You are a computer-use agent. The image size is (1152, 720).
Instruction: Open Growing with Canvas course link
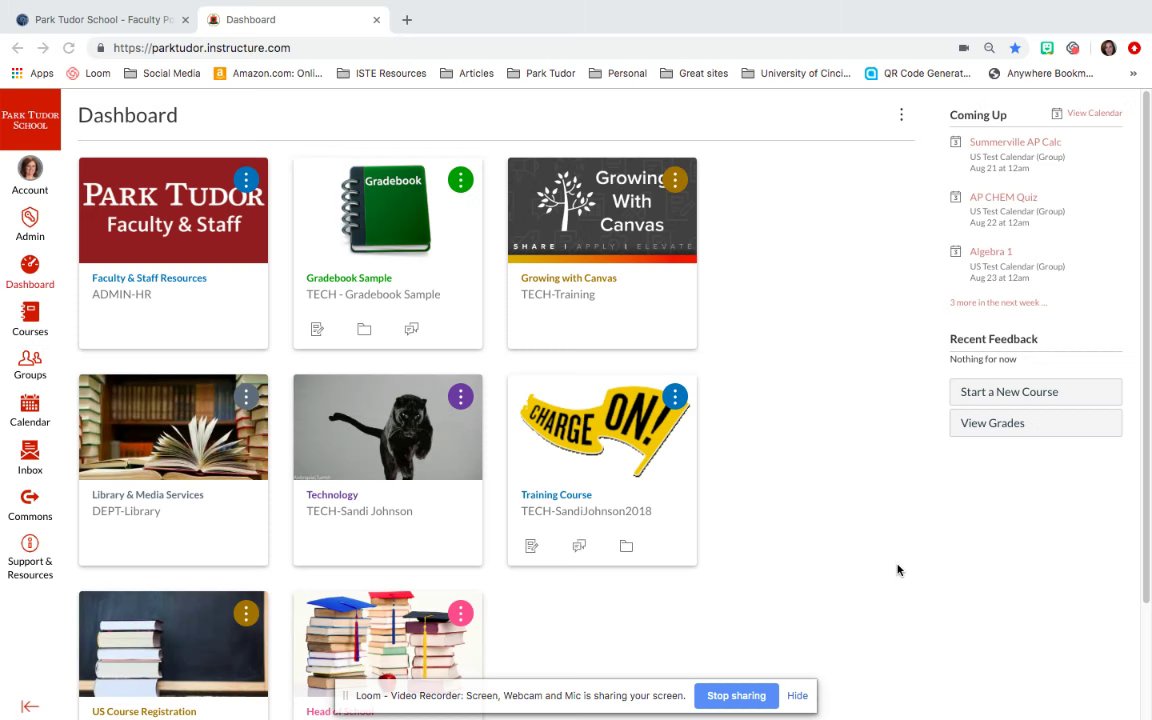[569, 278]
